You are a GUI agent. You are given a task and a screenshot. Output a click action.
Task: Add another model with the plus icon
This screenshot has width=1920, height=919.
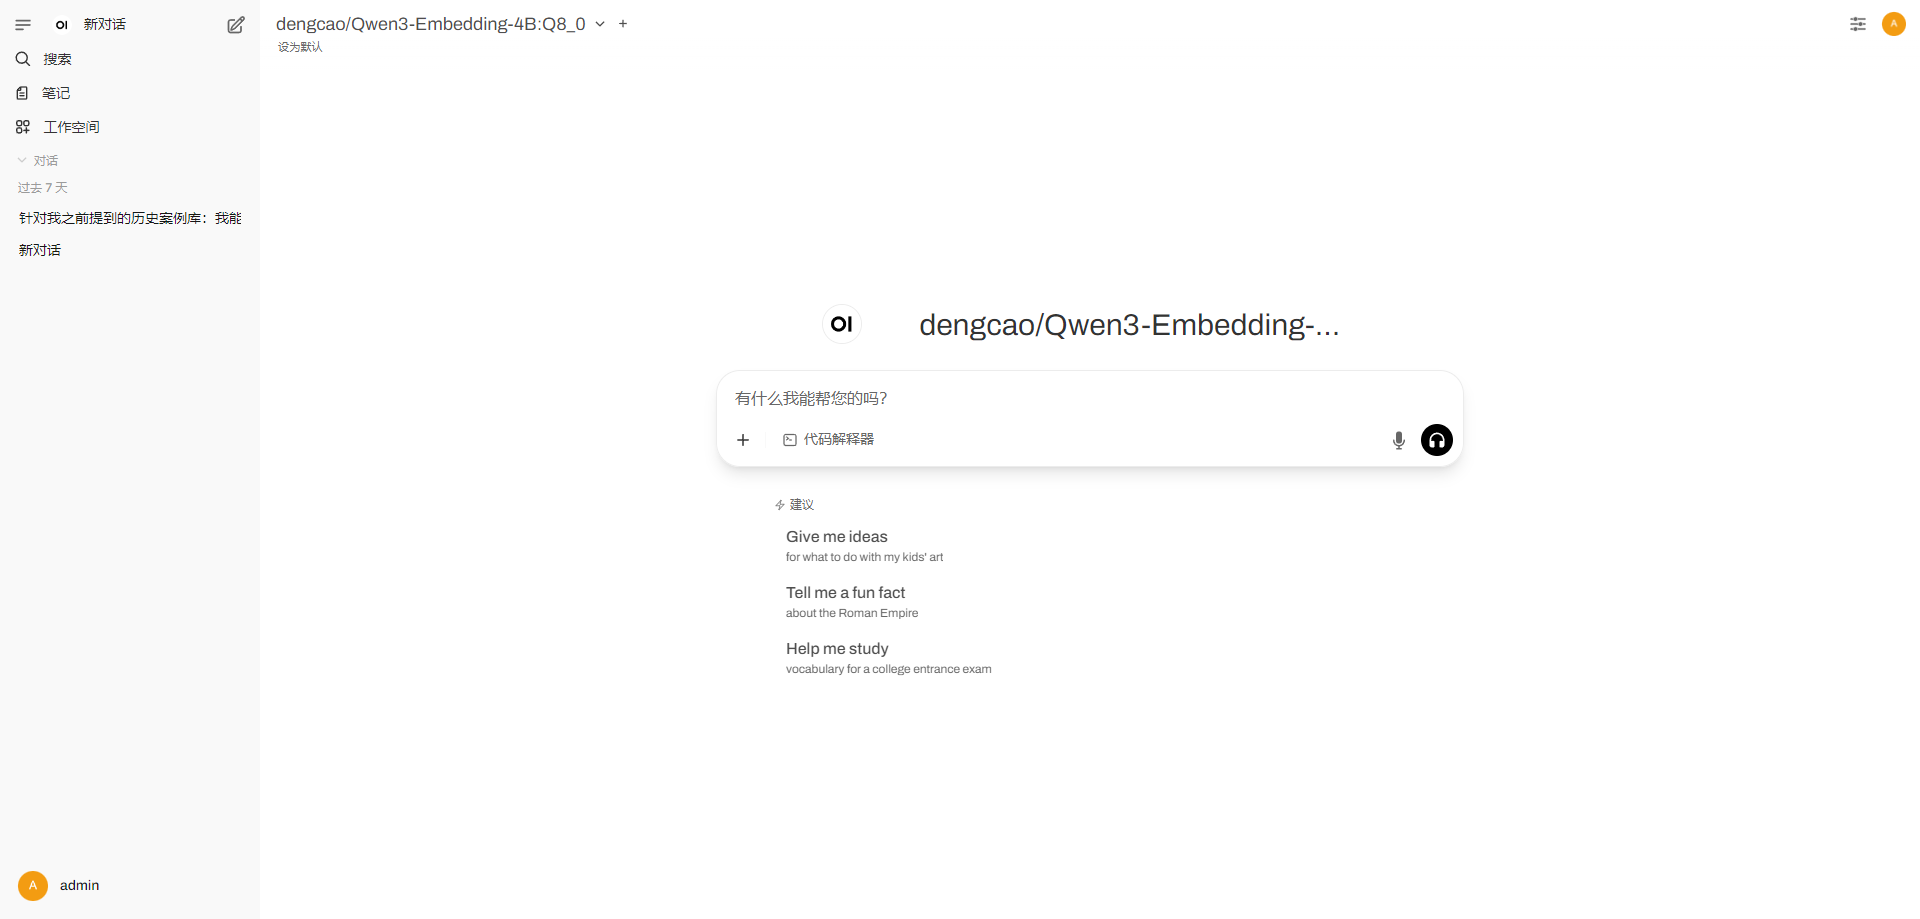(623, 24)
